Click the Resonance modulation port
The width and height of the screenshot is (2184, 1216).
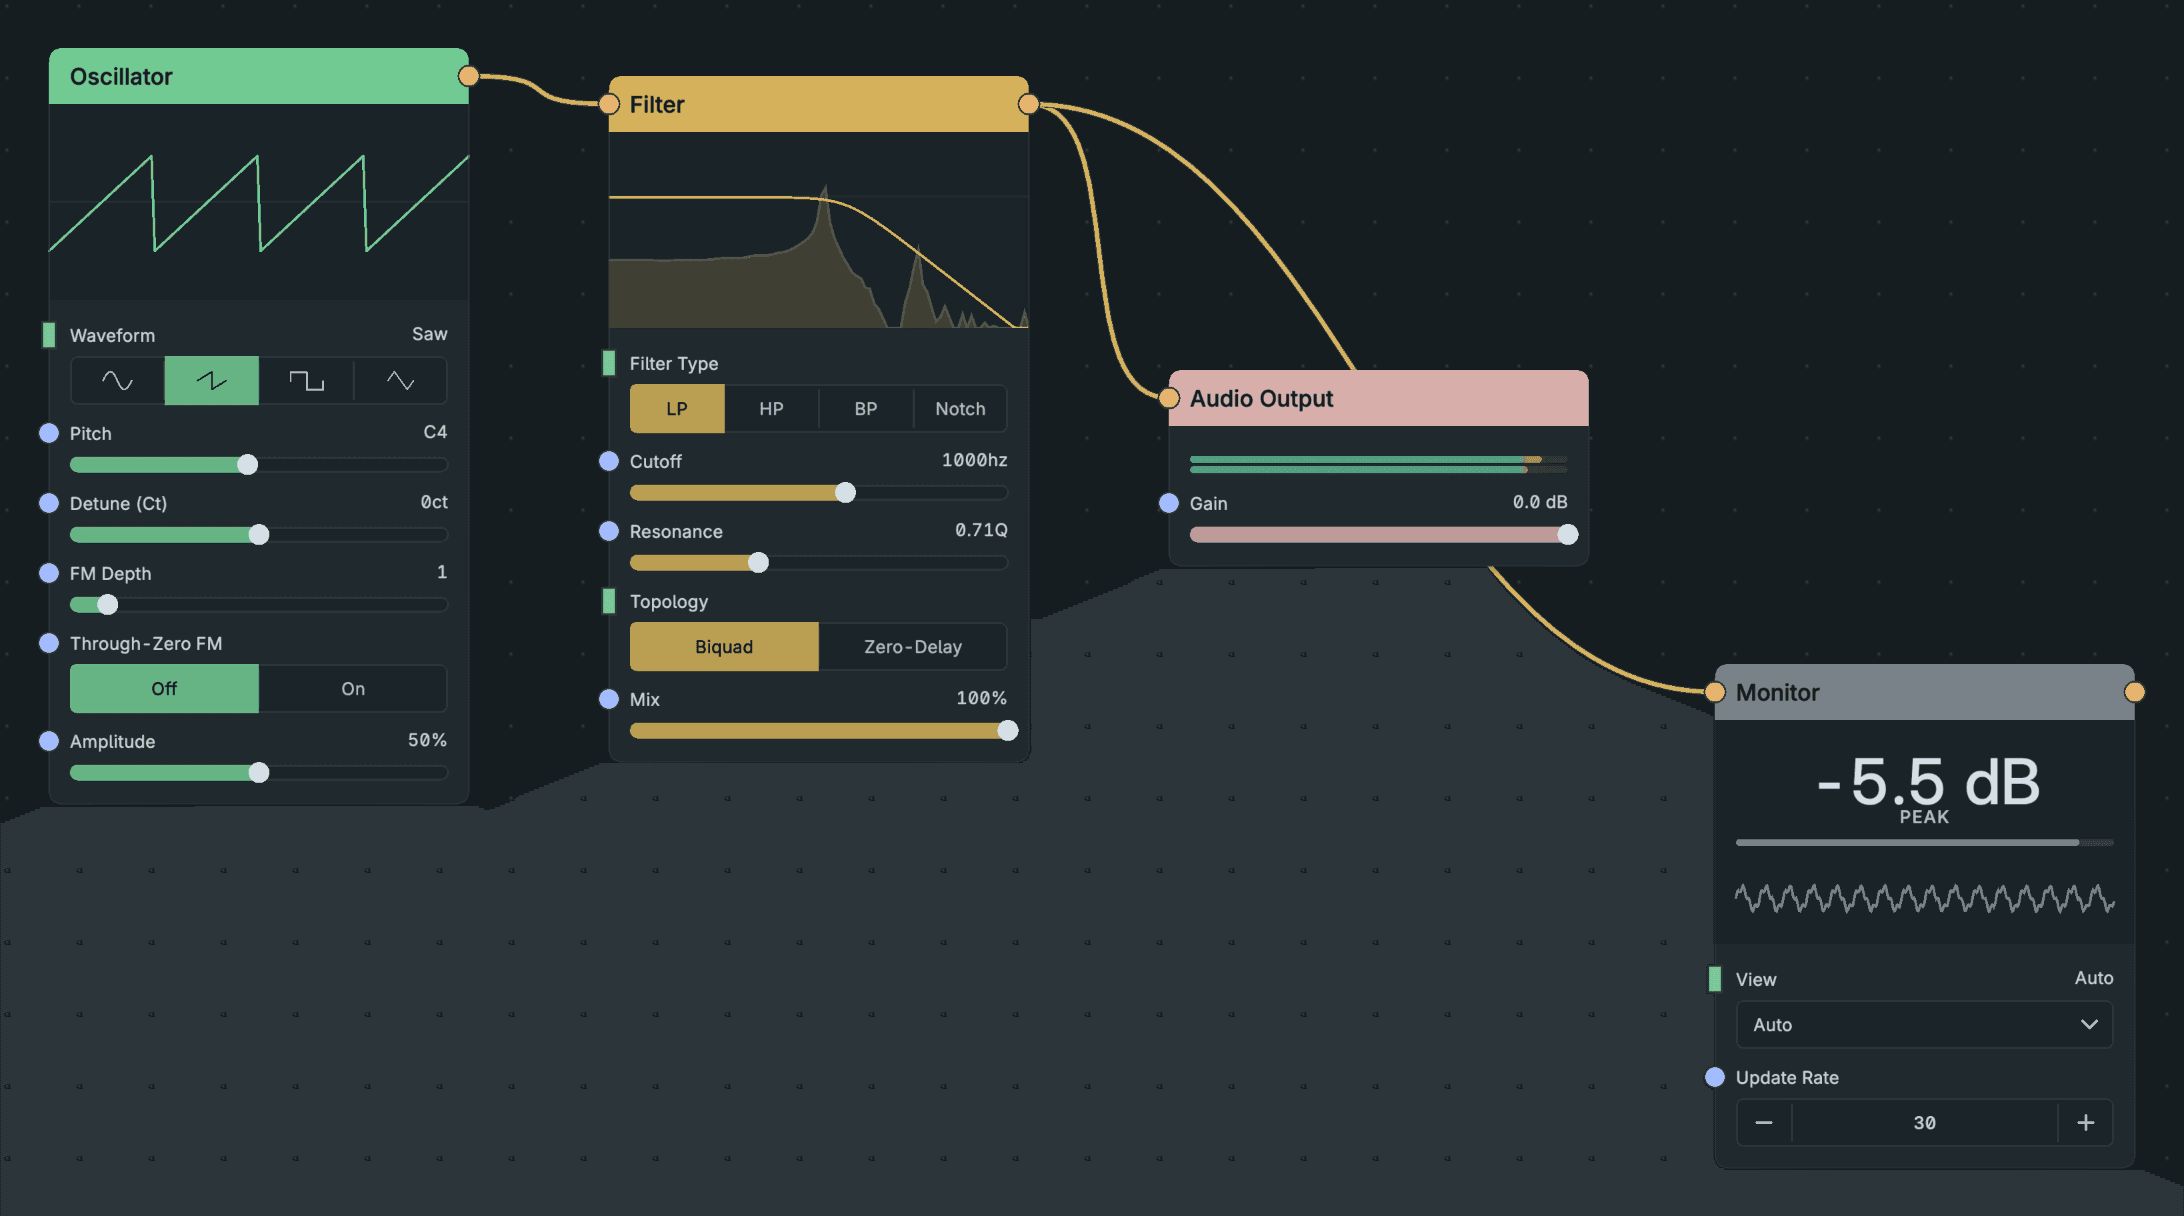tap(609, 531)
